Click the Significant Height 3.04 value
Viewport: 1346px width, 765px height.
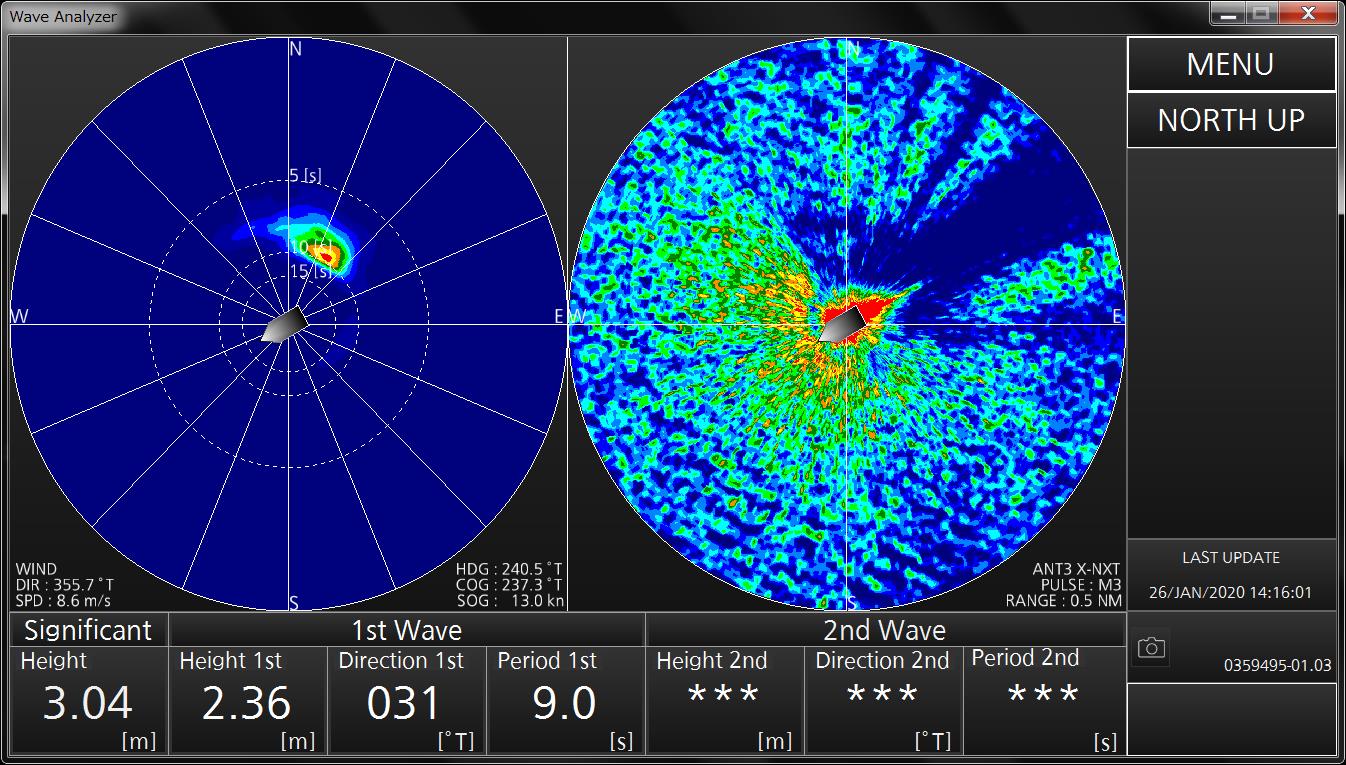[88, 701]
